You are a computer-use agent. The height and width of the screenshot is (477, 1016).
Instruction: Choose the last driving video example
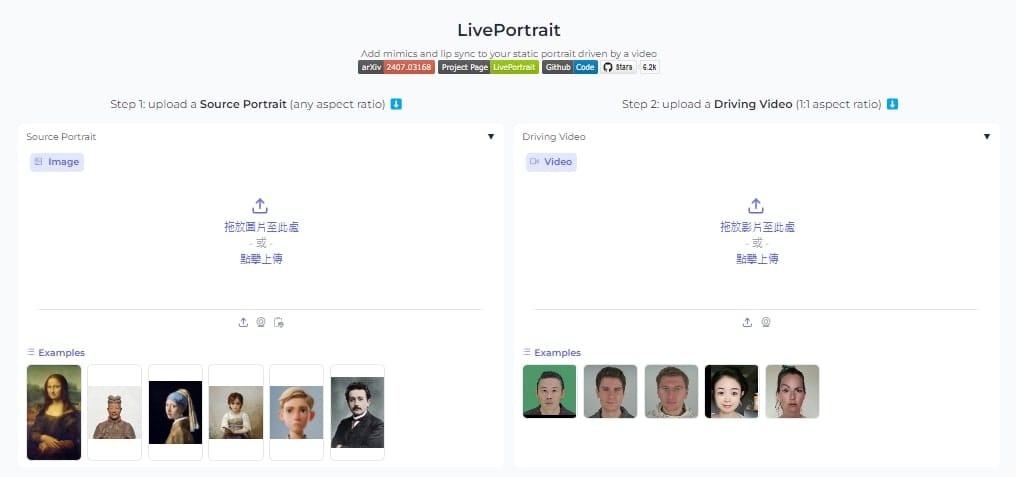[x=792, y=391]
